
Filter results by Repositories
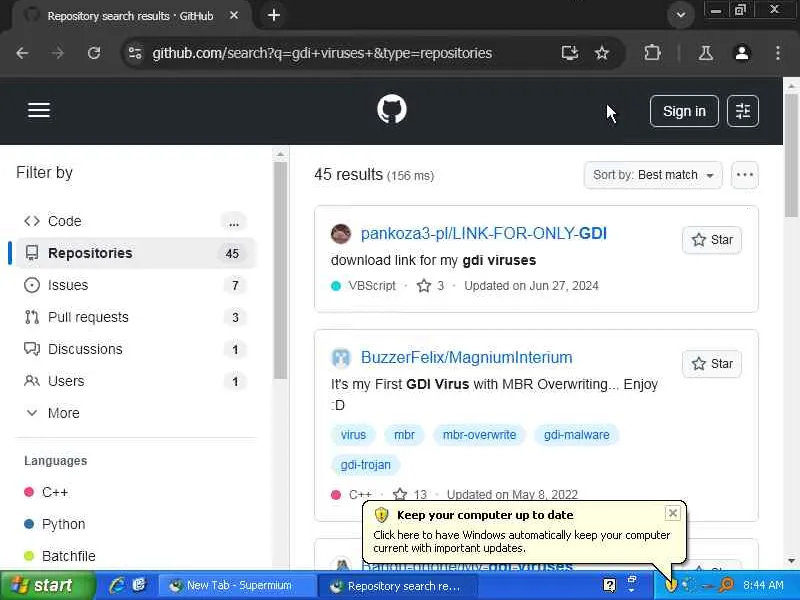(x=133, y=253)
